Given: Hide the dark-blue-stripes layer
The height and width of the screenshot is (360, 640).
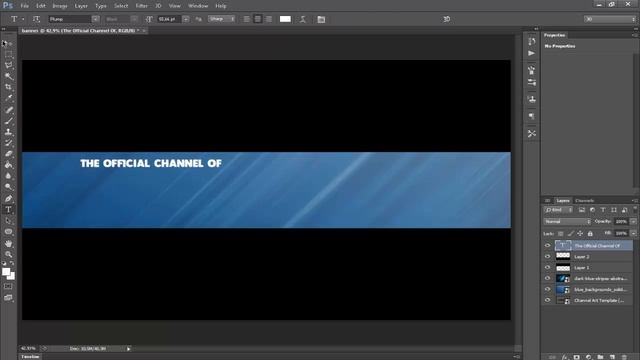Looking at the screenshot, I should 547,278.
